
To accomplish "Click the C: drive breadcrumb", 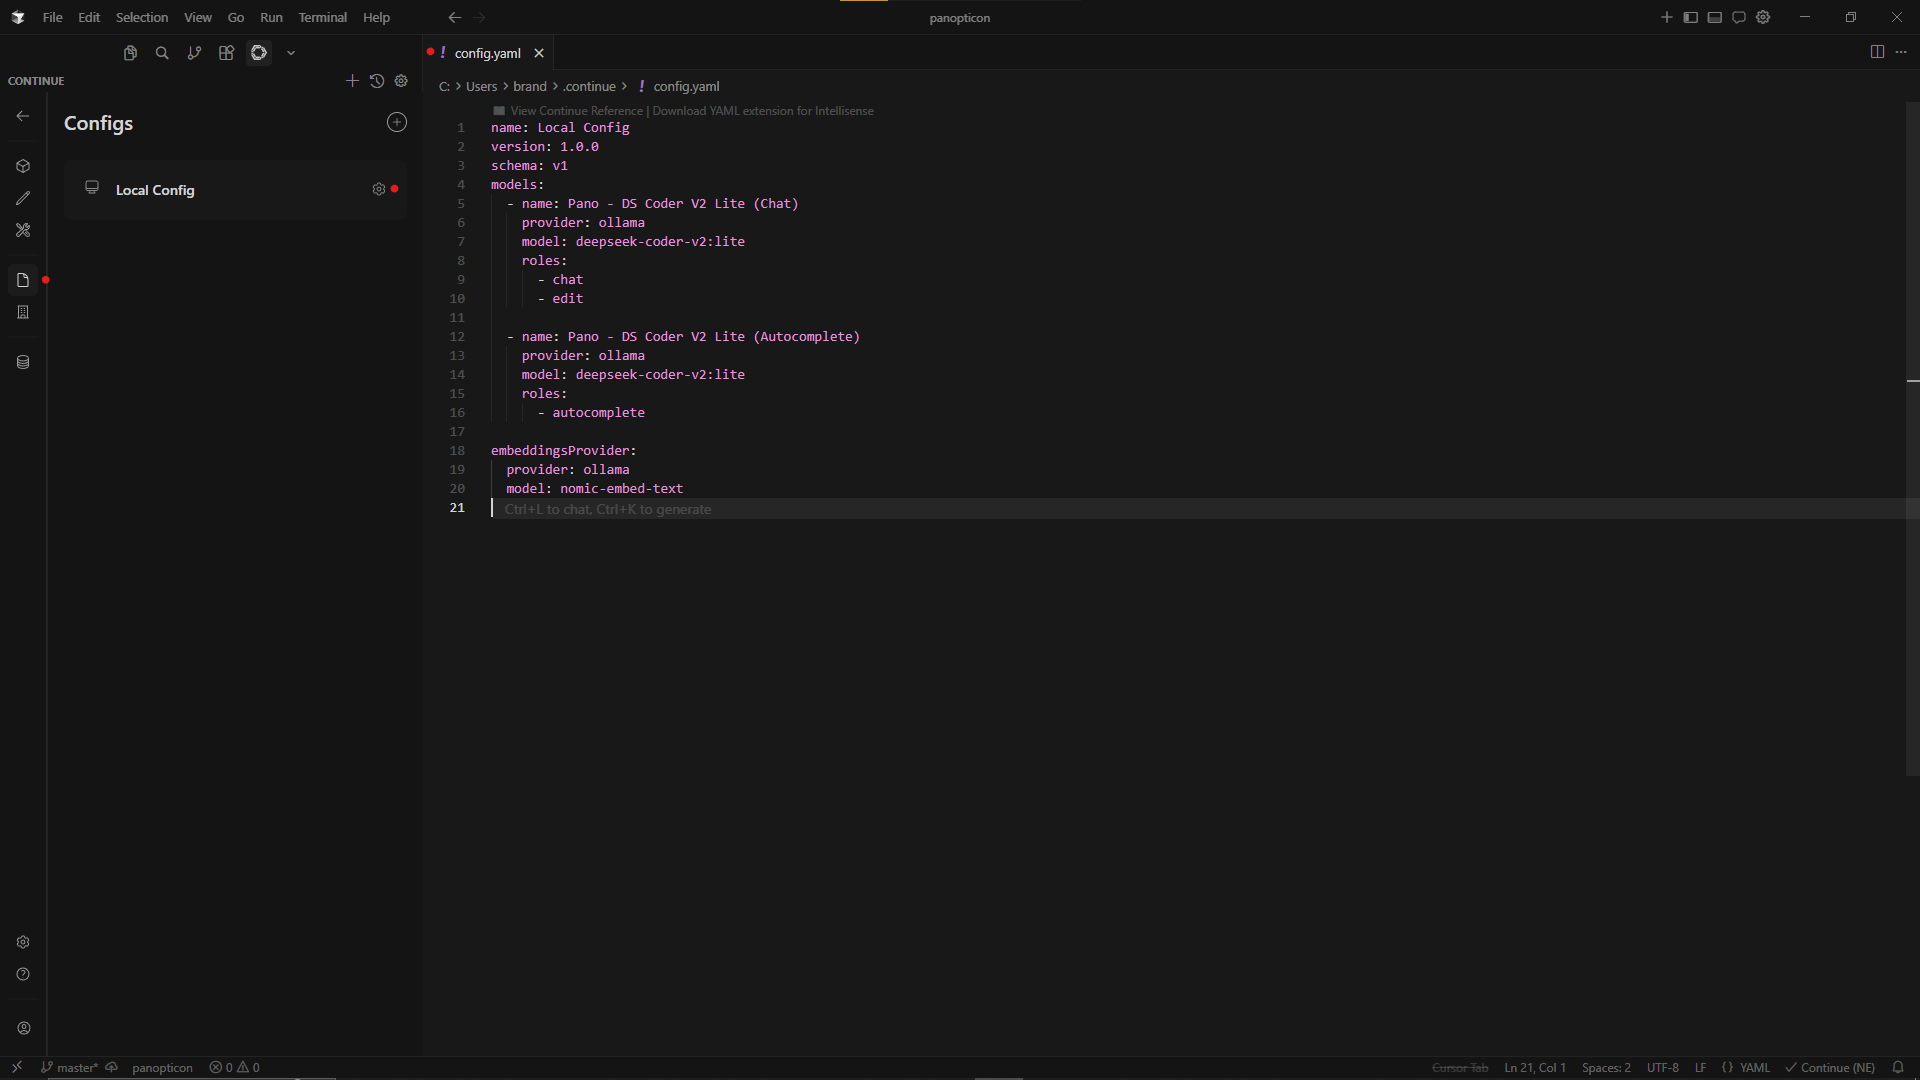I will 444,86.
